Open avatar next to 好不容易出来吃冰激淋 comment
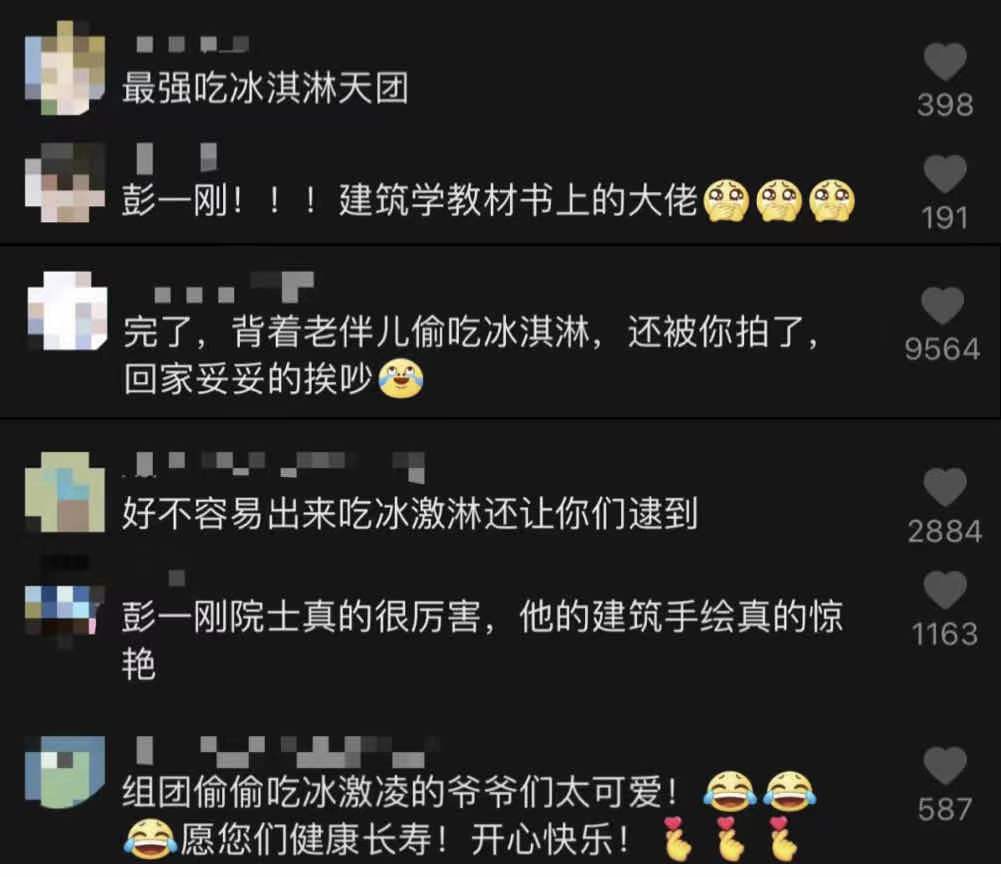 coord(65,492)
